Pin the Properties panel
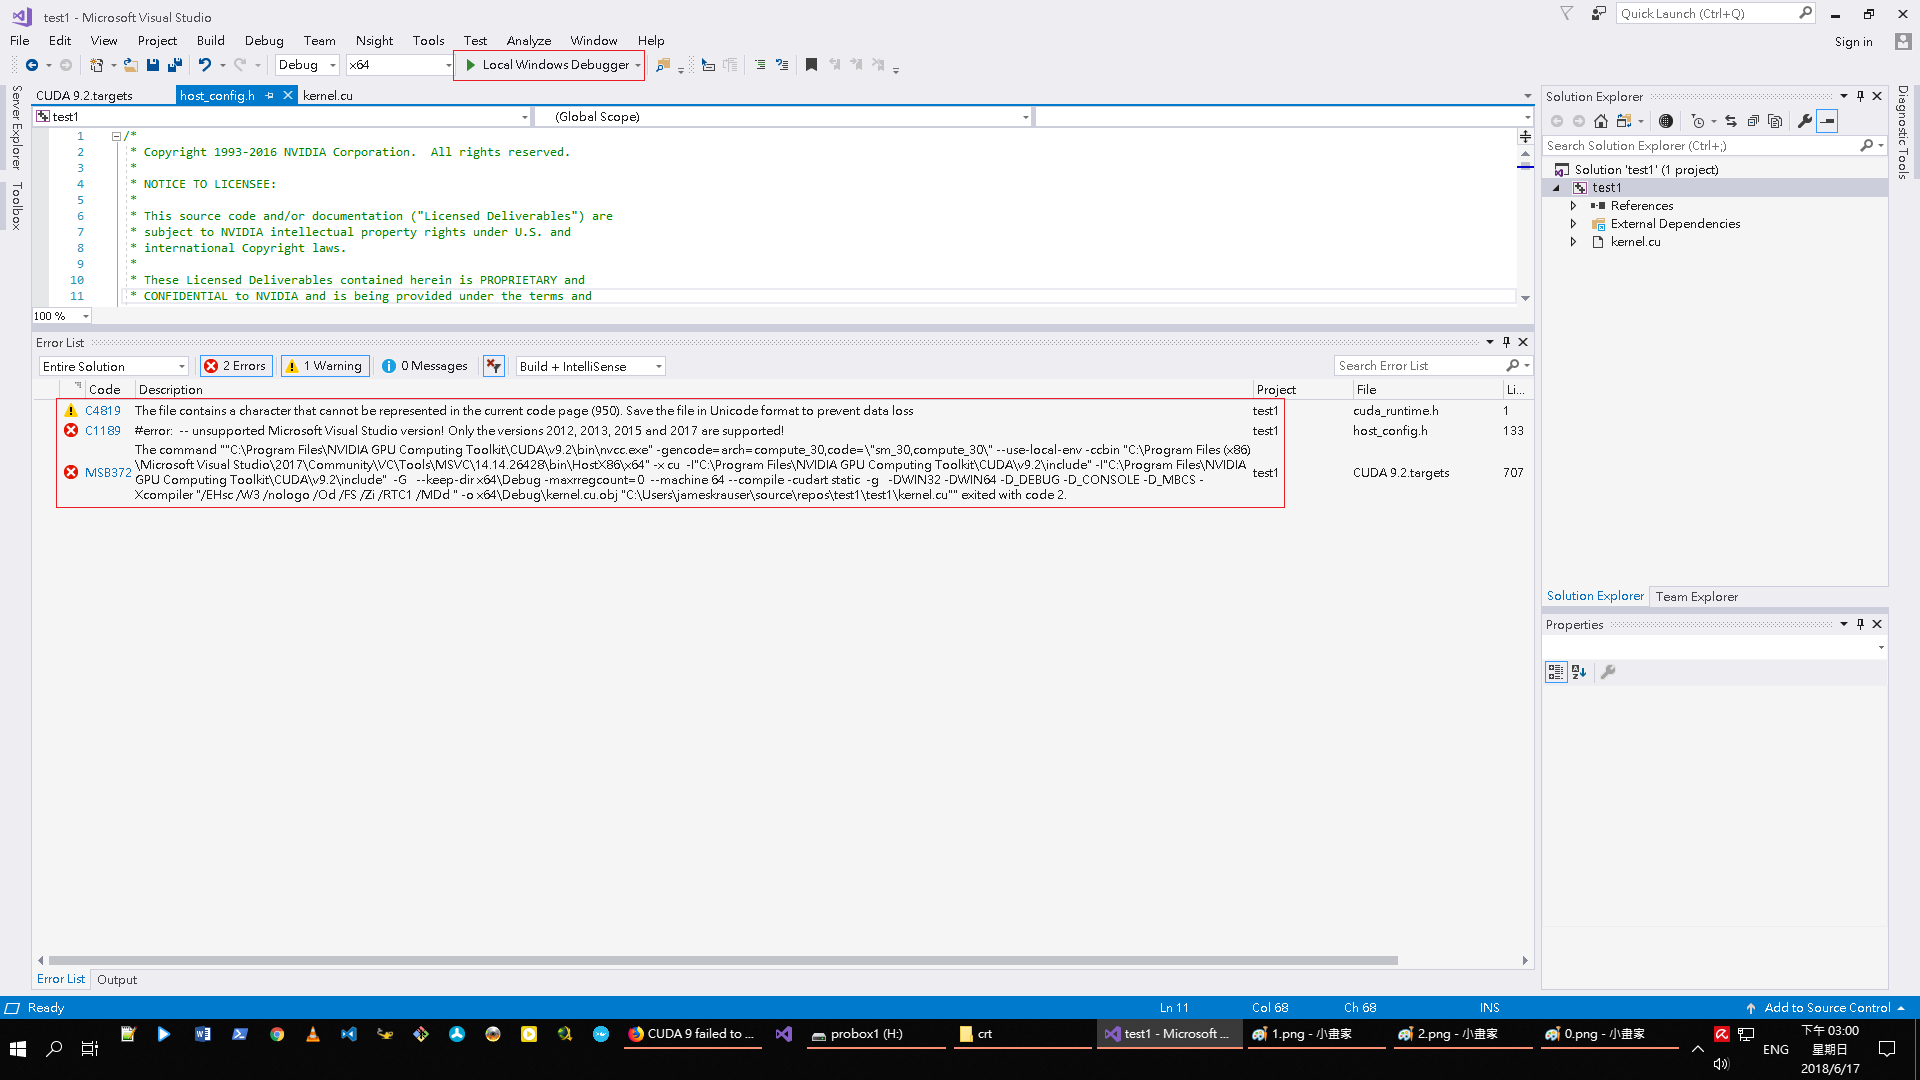The height and width of the screenshot is (1080, 1920). click(1860, 624)
